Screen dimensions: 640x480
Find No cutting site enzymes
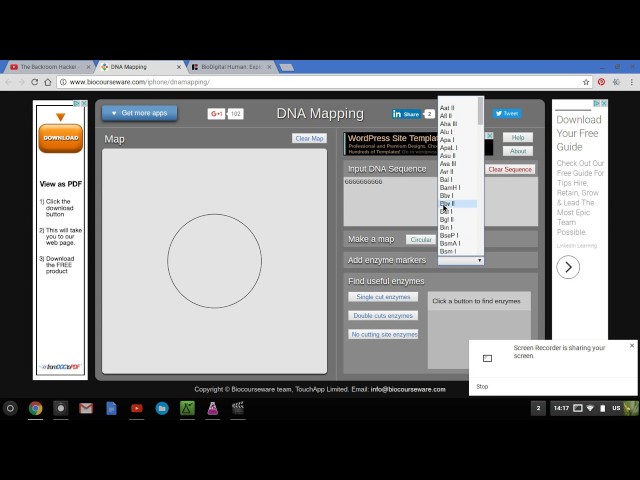point(383,334)
